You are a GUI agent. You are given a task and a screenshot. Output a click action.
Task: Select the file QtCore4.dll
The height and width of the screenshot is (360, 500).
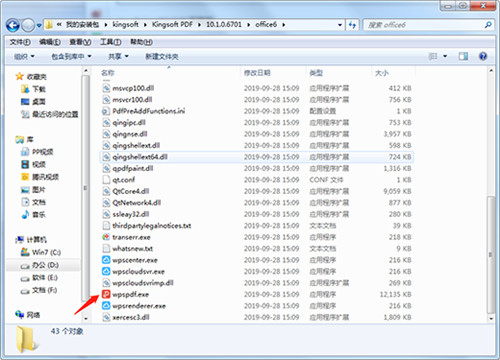coord(256,191)
